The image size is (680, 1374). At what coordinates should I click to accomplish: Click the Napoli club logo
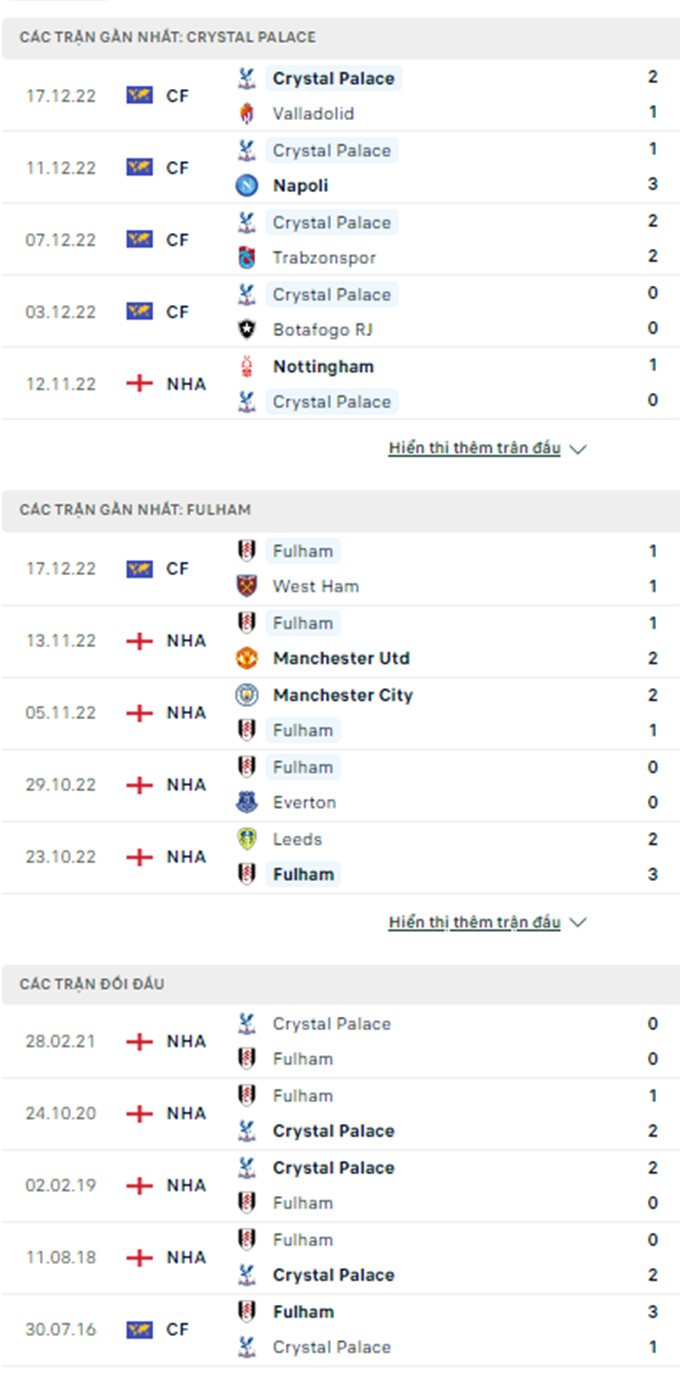[x=246, y=186]
